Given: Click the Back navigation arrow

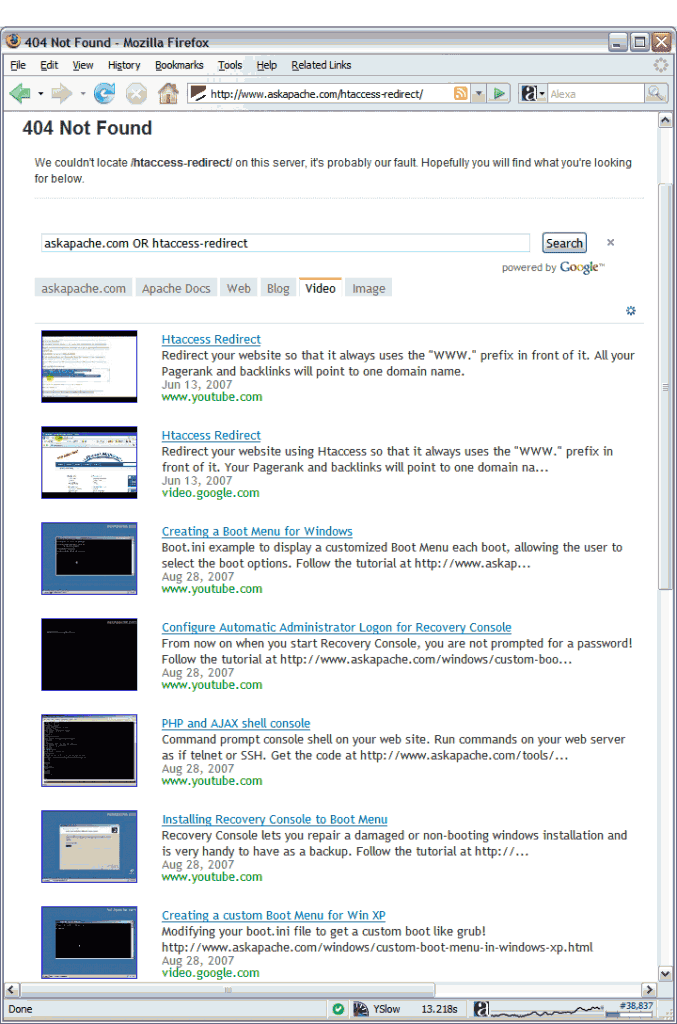Looking at the screenshot, I should [20, 94].
